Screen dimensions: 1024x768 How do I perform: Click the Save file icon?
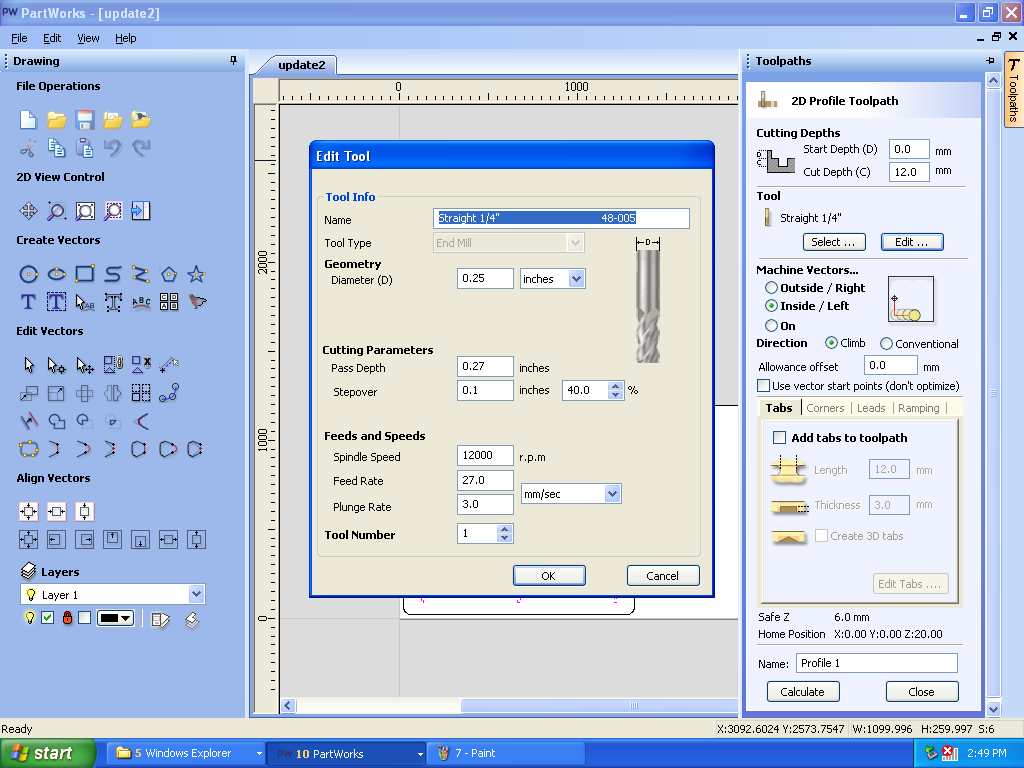pos(84,120)
